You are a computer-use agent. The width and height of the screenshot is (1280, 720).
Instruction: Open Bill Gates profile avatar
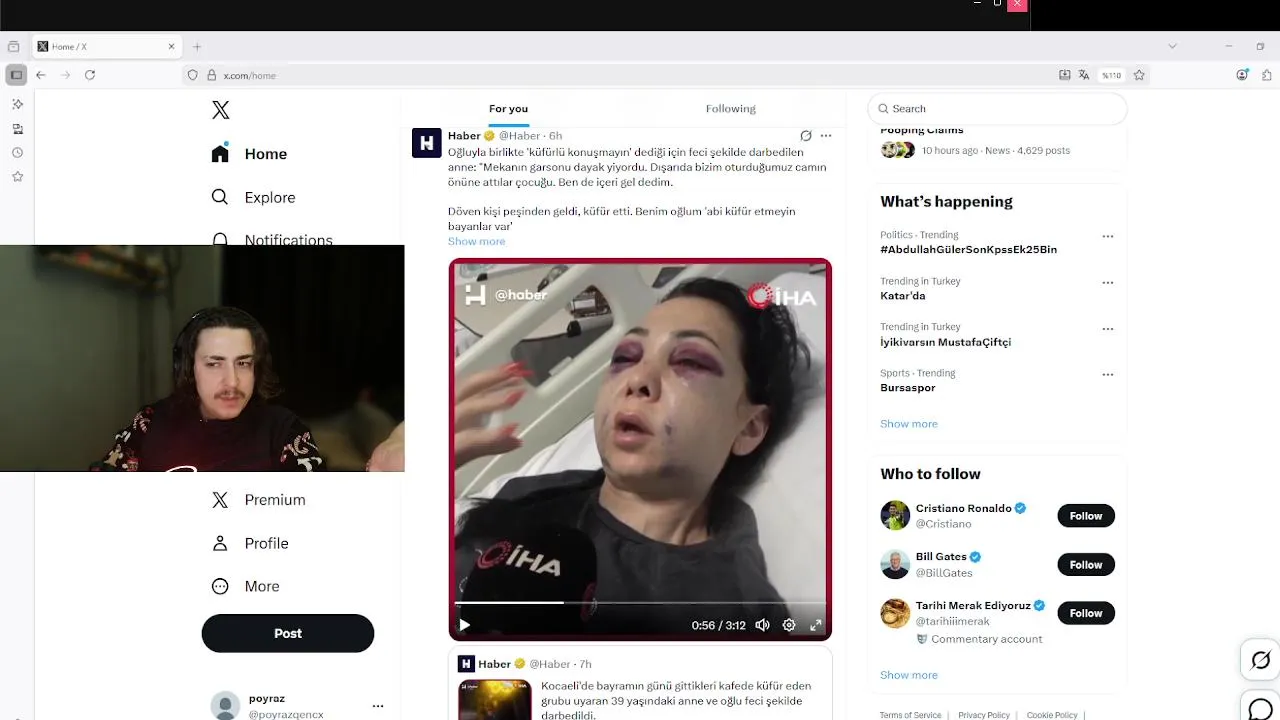(895, 564)
